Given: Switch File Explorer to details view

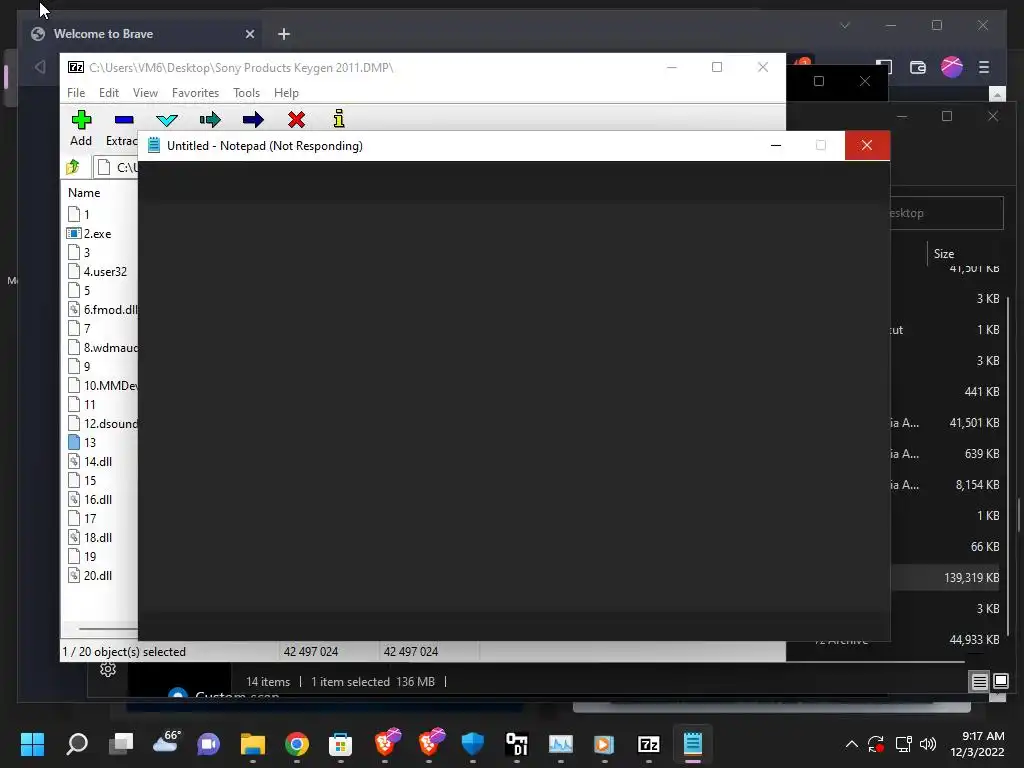Looking at the screenshot, I should [980, 682].
